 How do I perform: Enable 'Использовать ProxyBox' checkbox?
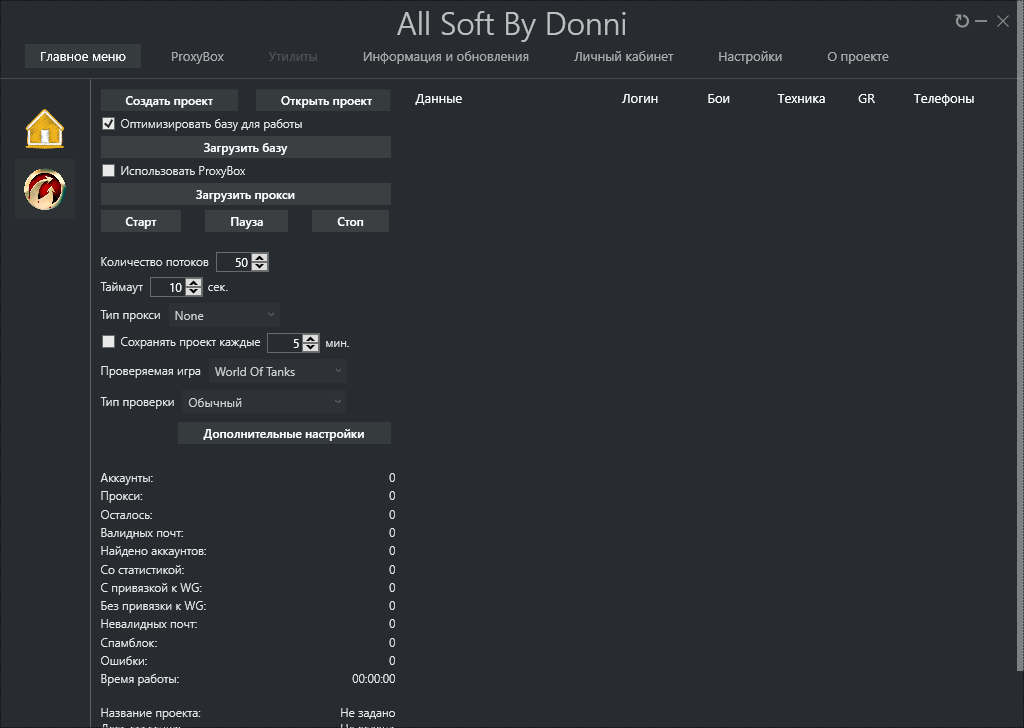tap(109, 171)
